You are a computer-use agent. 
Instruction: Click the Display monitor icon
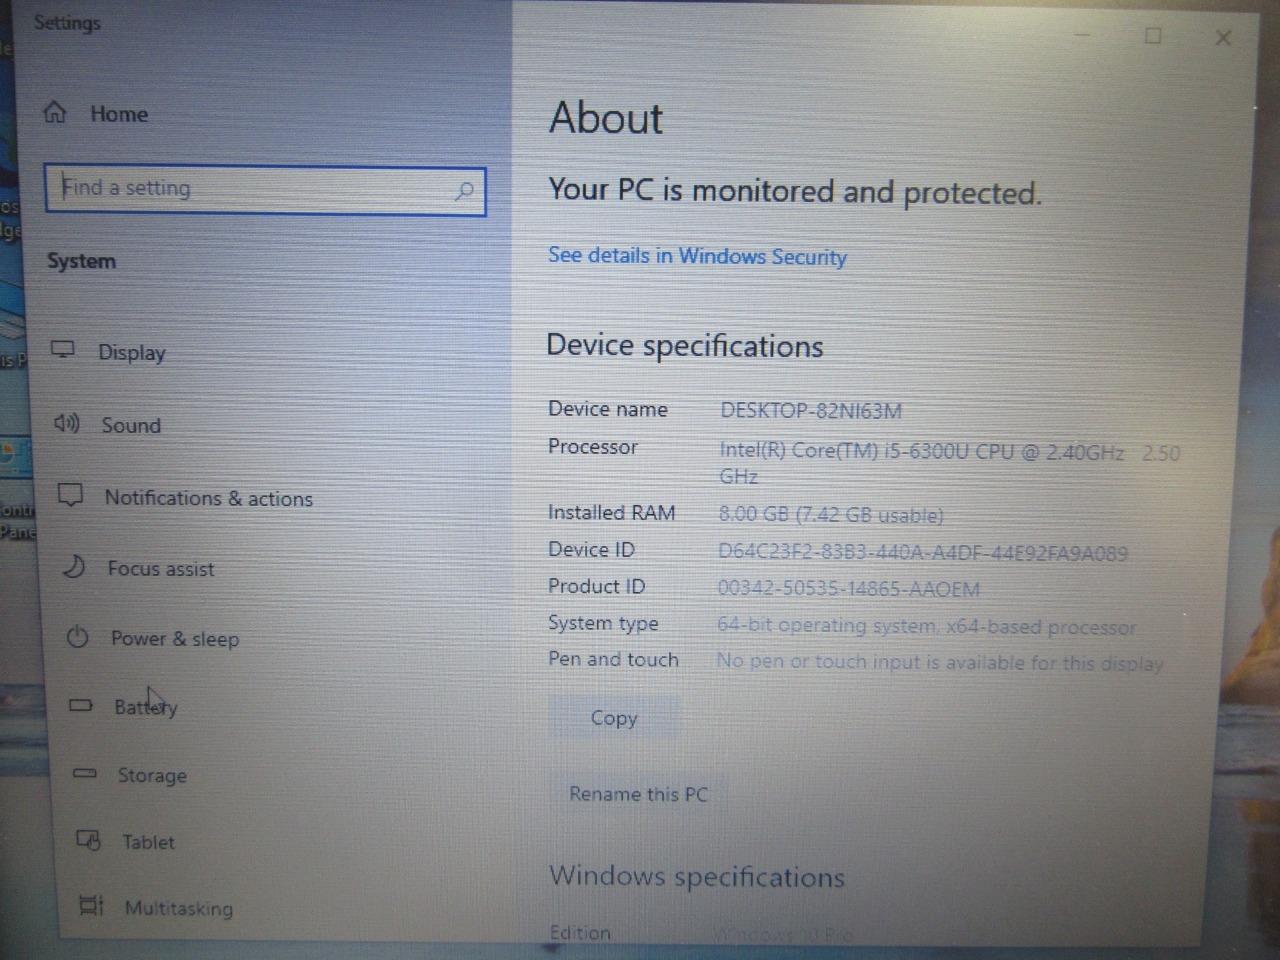tap(63, 349)
